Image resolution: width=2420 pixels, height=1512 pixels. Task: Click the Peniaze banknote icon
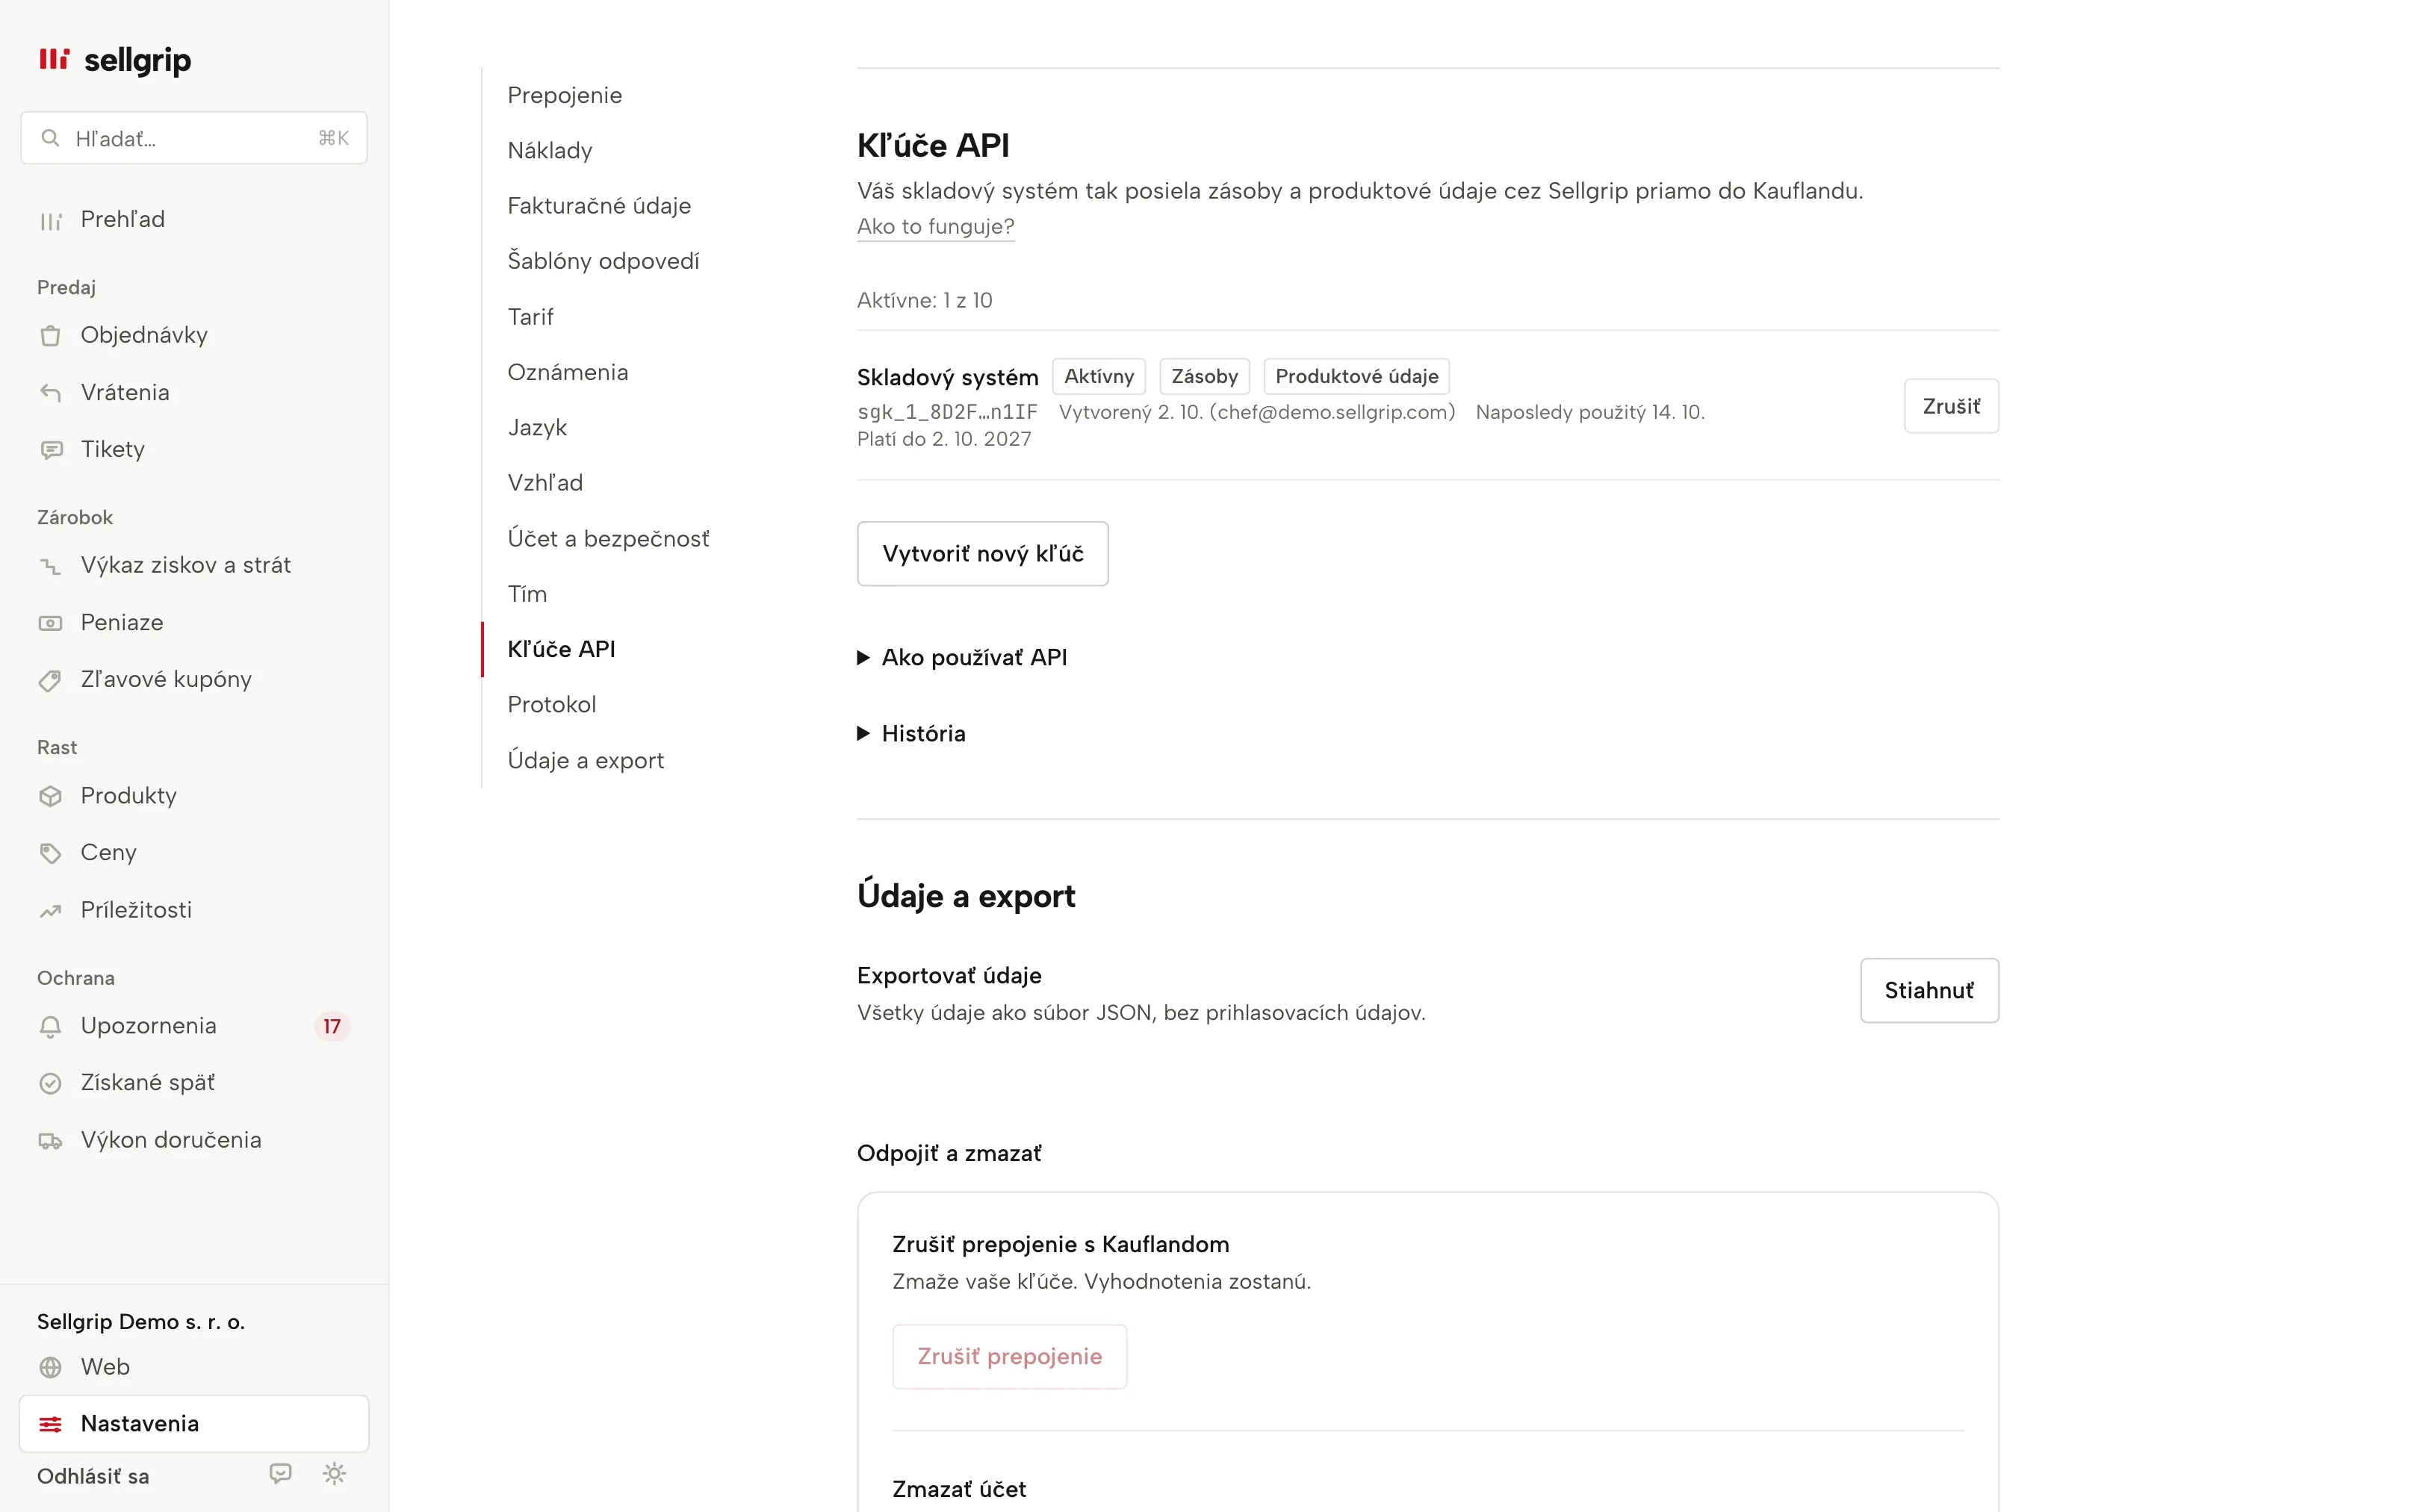tap(50, 623)
